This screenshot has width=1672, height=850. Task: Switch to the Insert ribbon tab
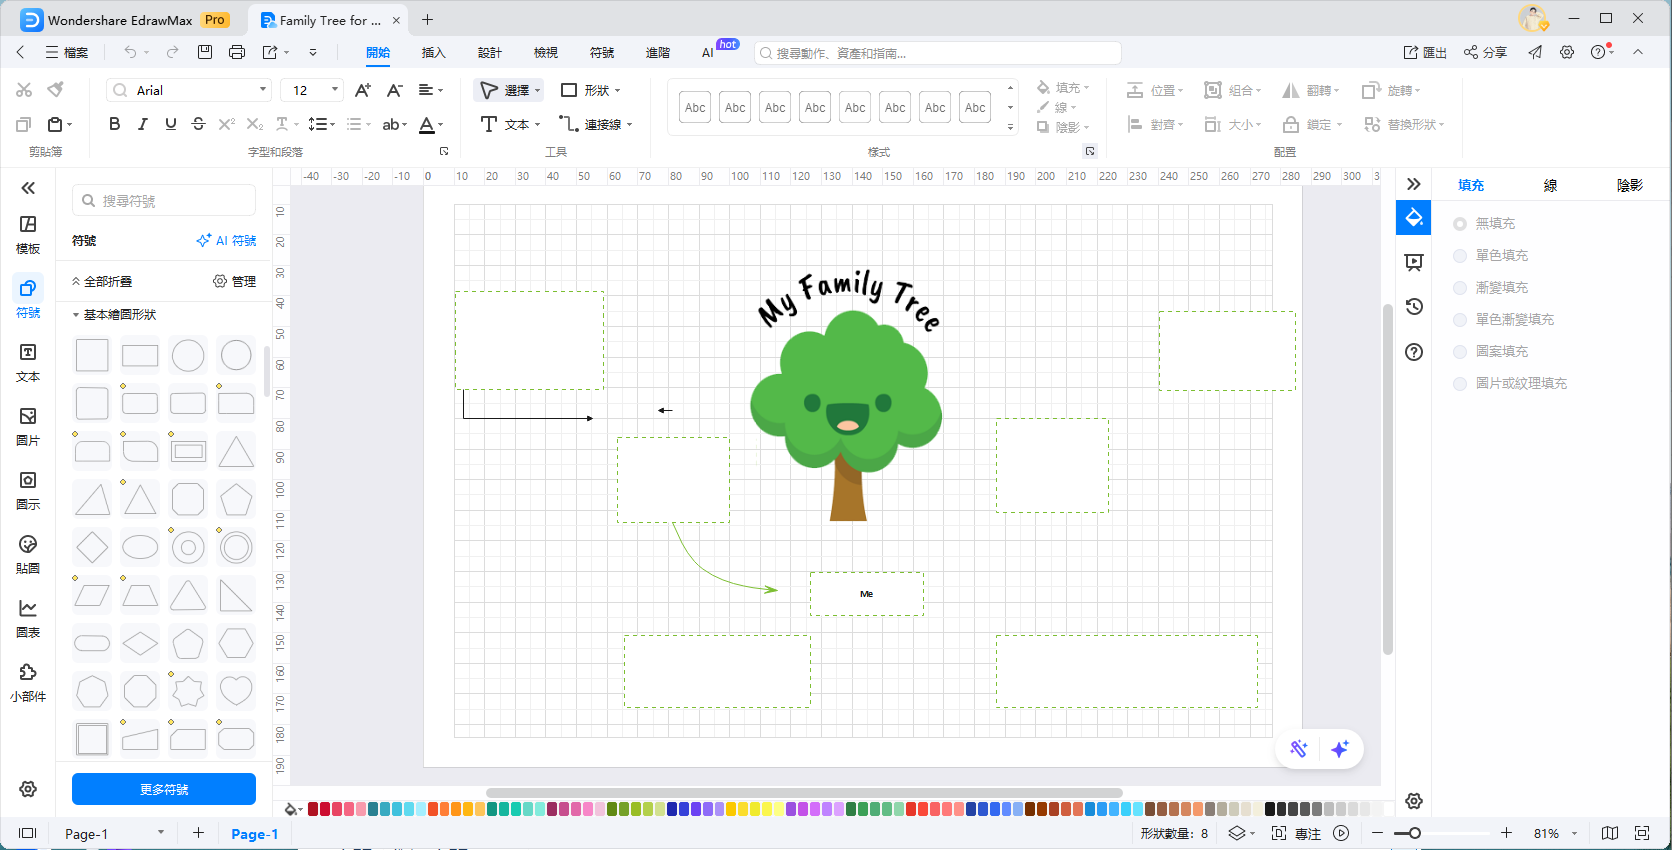(433, 53)
